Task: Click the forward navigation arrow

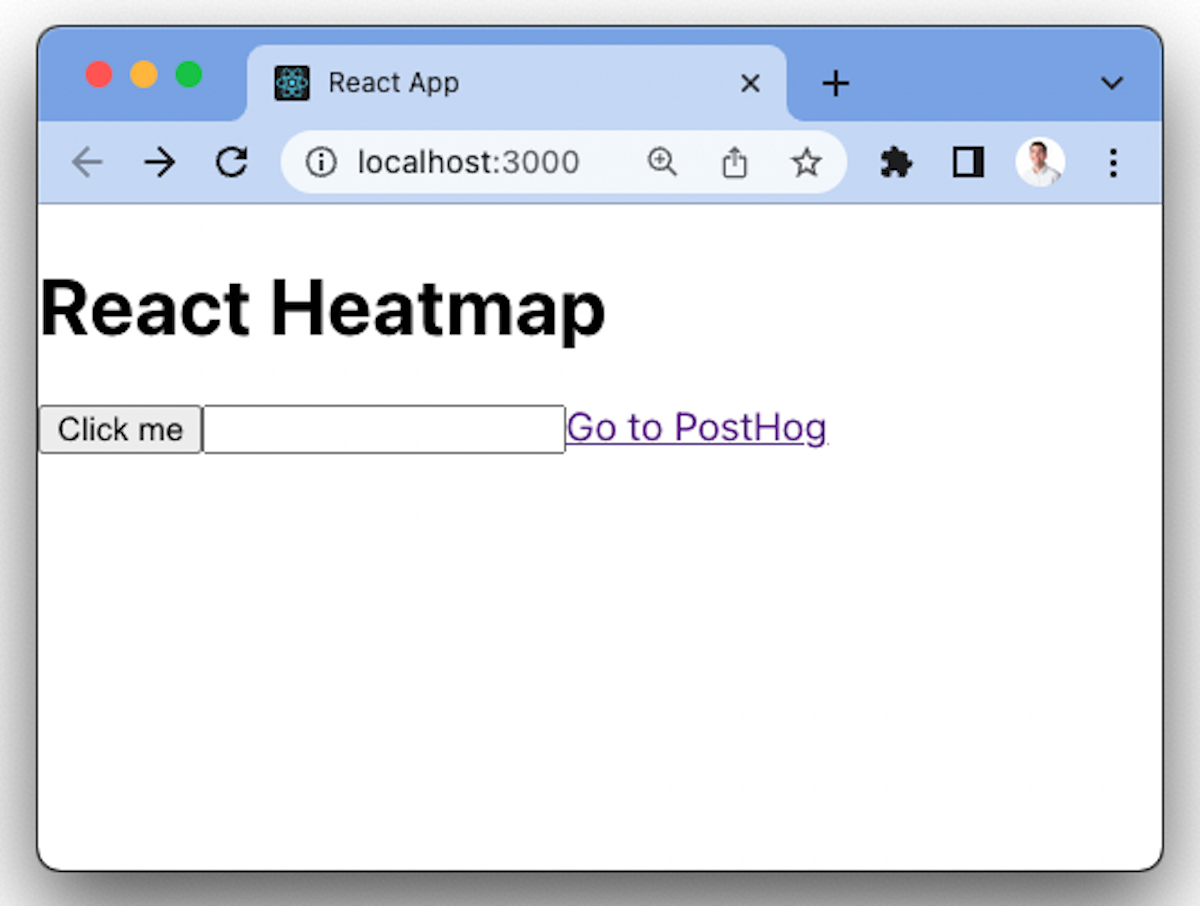Action: click(159, 162)
